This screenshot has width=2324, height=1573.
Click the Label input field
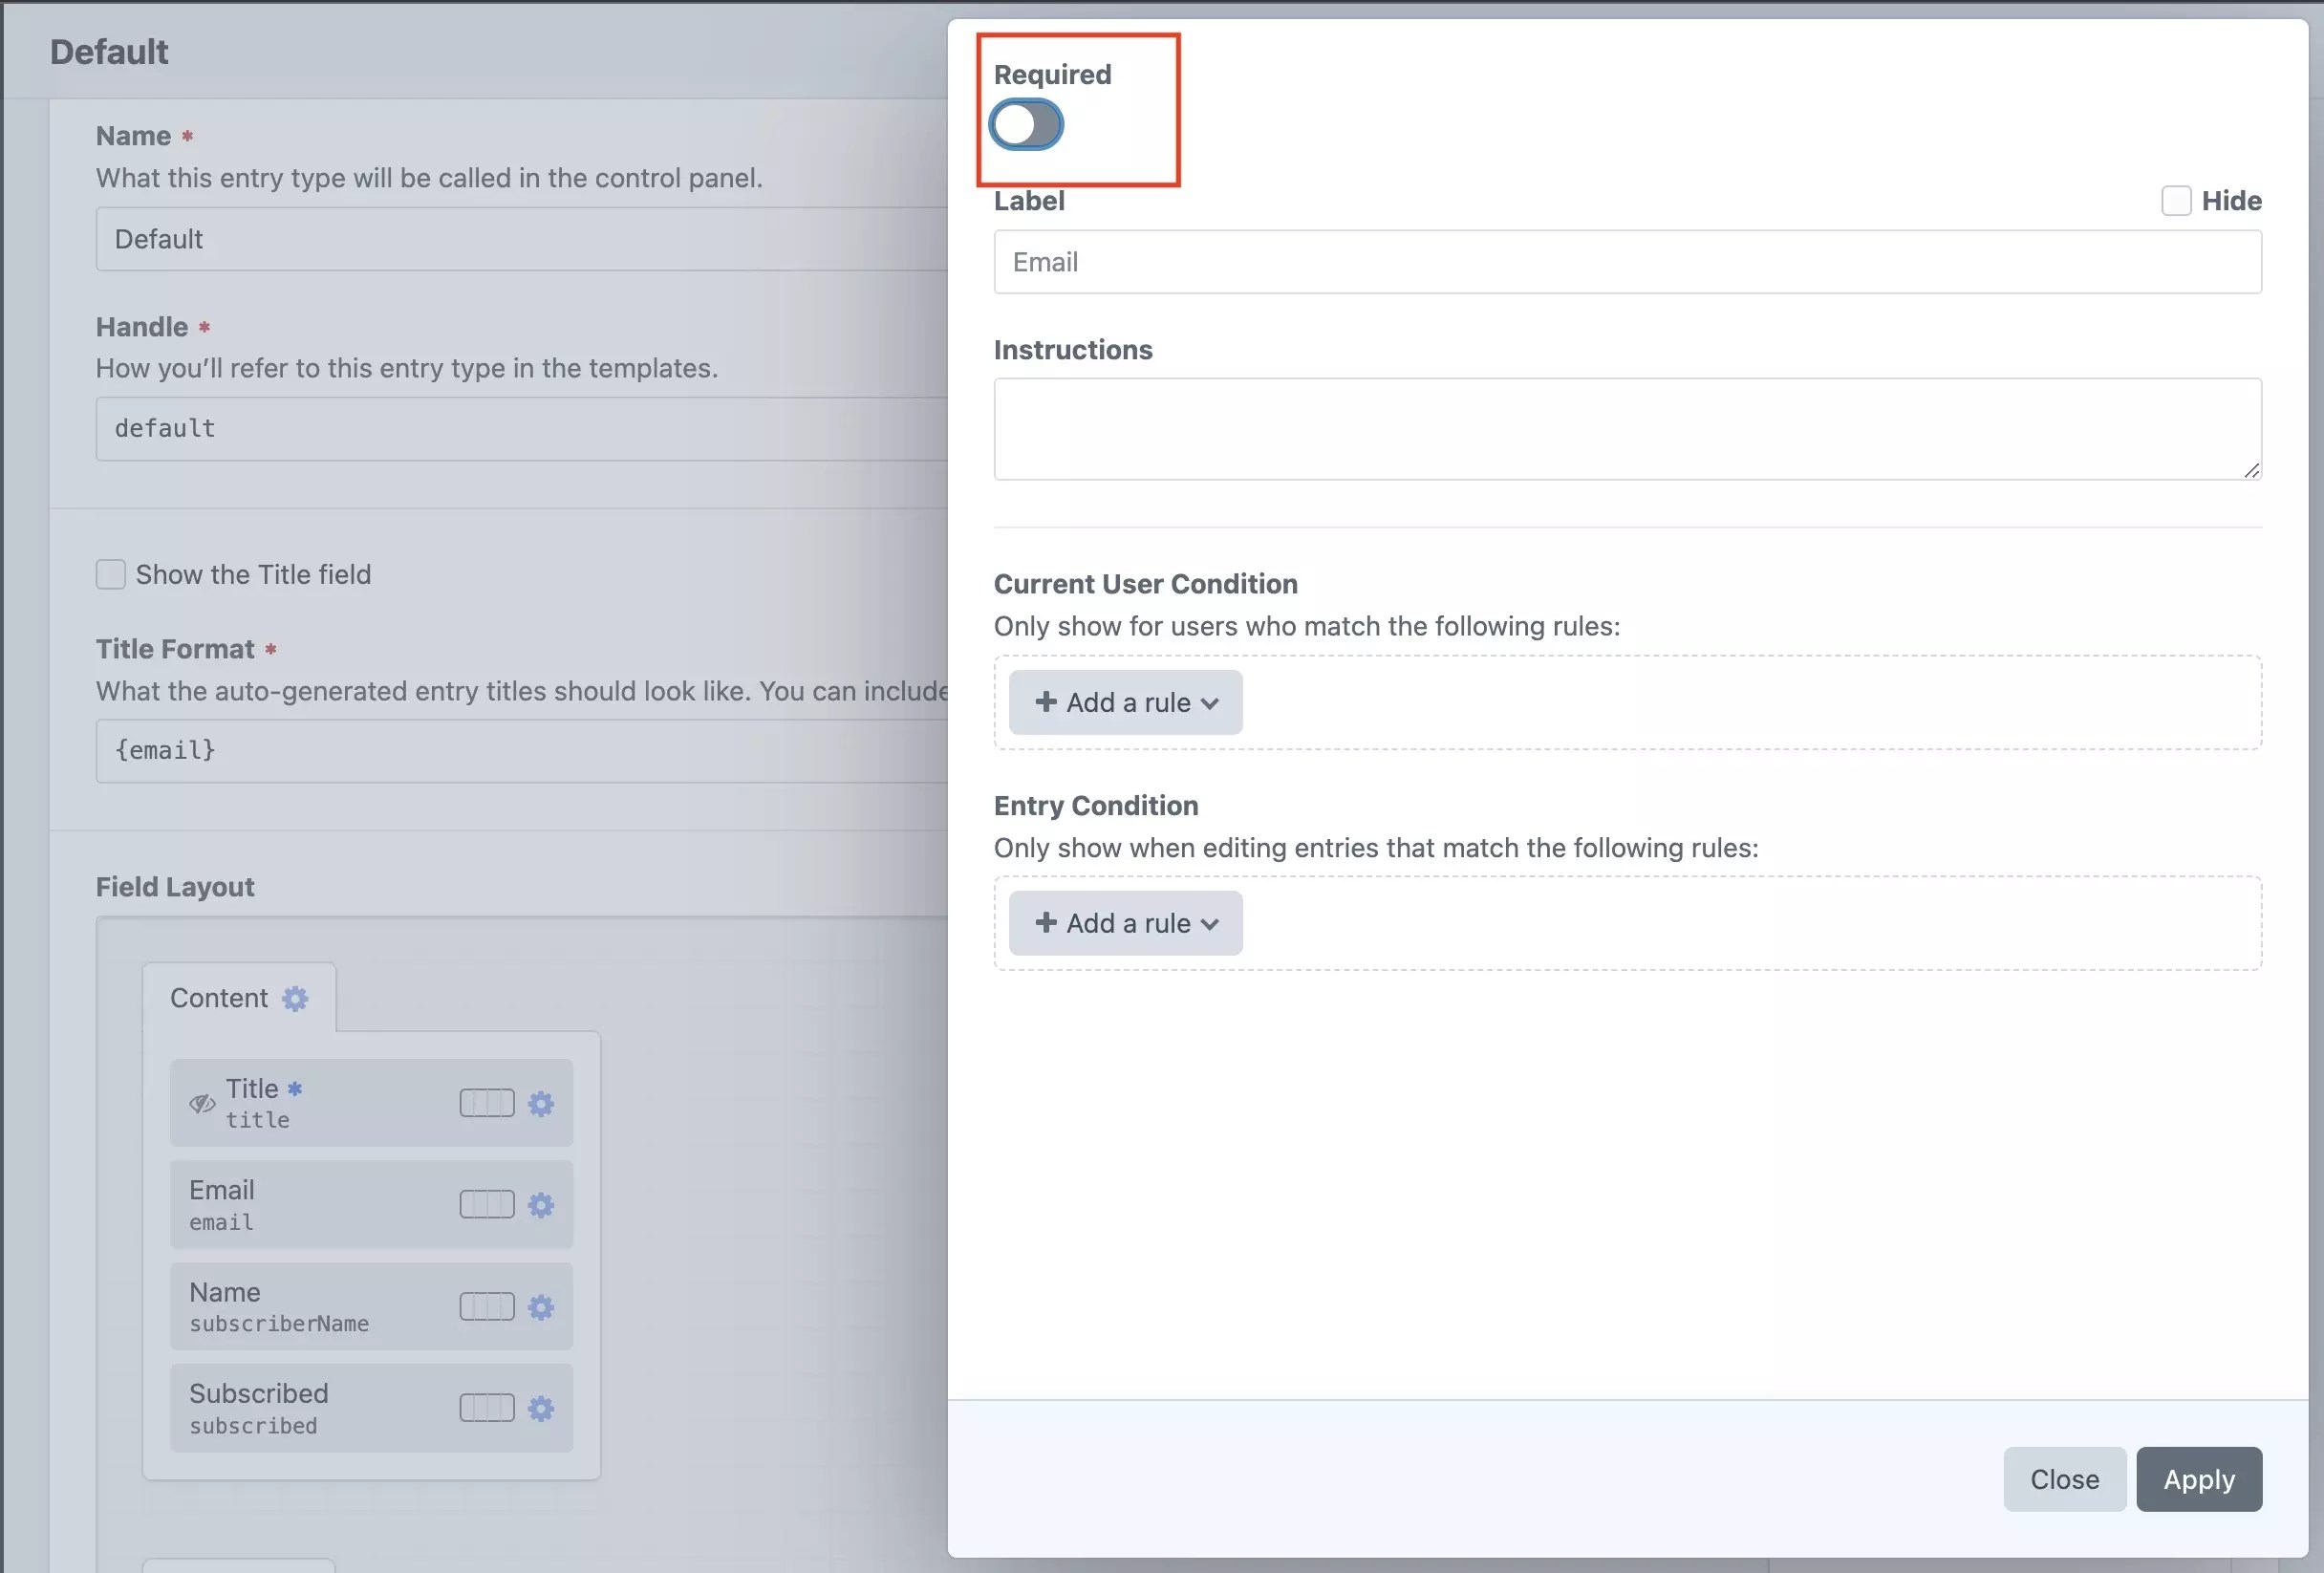pyautogui.click(x=1626, y=262)
